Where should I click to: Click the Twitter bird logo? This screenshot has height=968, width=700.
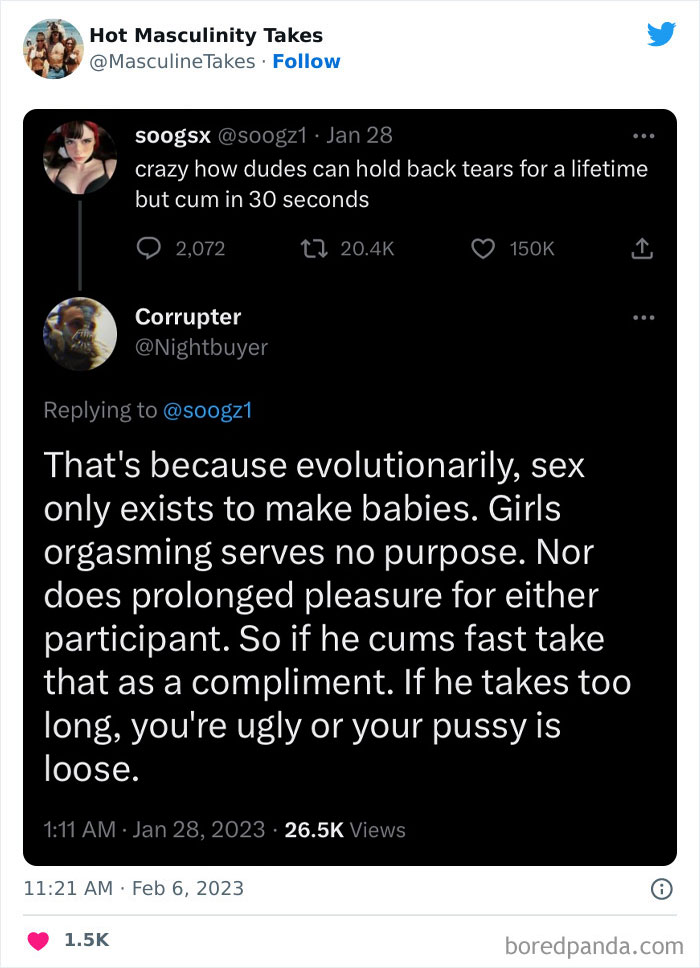tap(662, 34)
